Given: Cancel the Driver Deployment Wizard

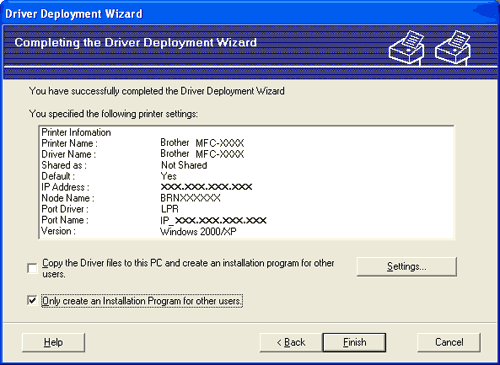Looking at the screenshot, I should [449, 342].
